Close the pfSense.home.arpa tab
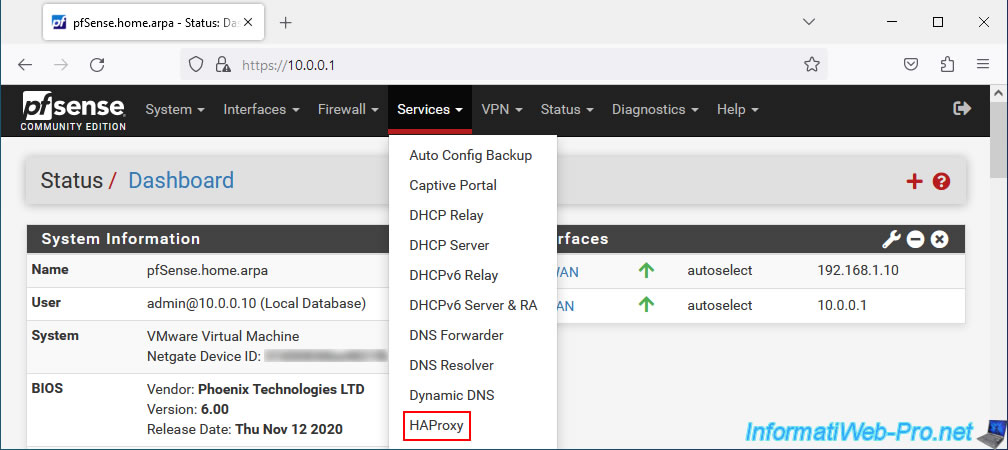The width and height of the screenshot is (1008, 450). coord(248,22)
